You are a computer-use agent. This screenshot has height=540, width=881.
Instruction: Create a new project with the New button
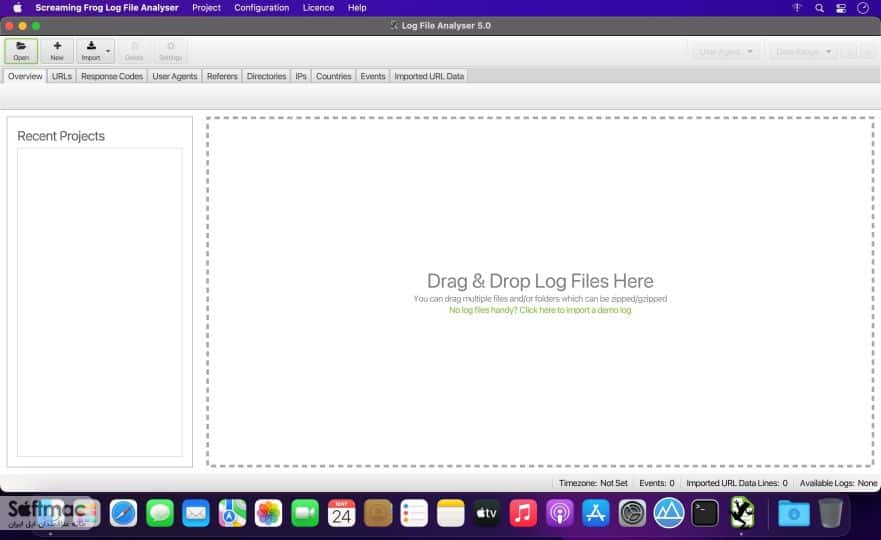pos(57,51)
